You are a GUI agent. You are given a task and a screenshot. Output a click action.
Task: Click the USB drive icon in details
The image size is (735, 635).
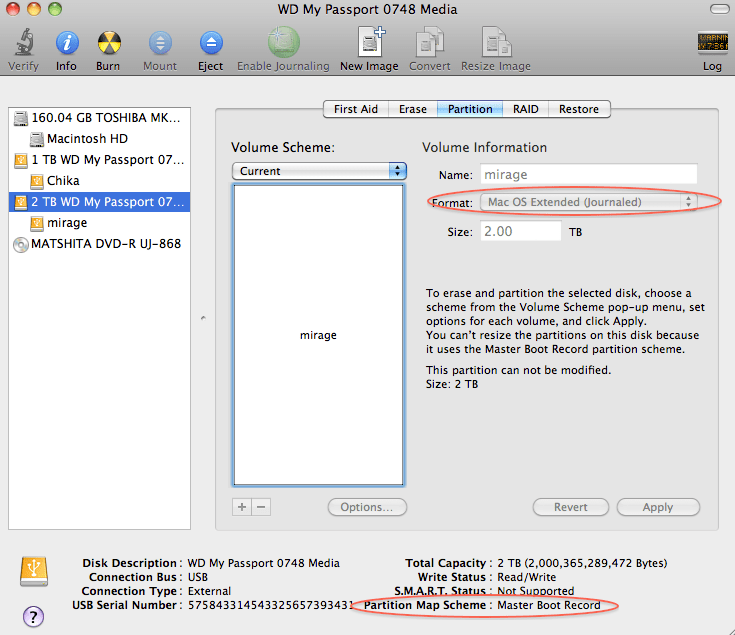tap(34, 572)
